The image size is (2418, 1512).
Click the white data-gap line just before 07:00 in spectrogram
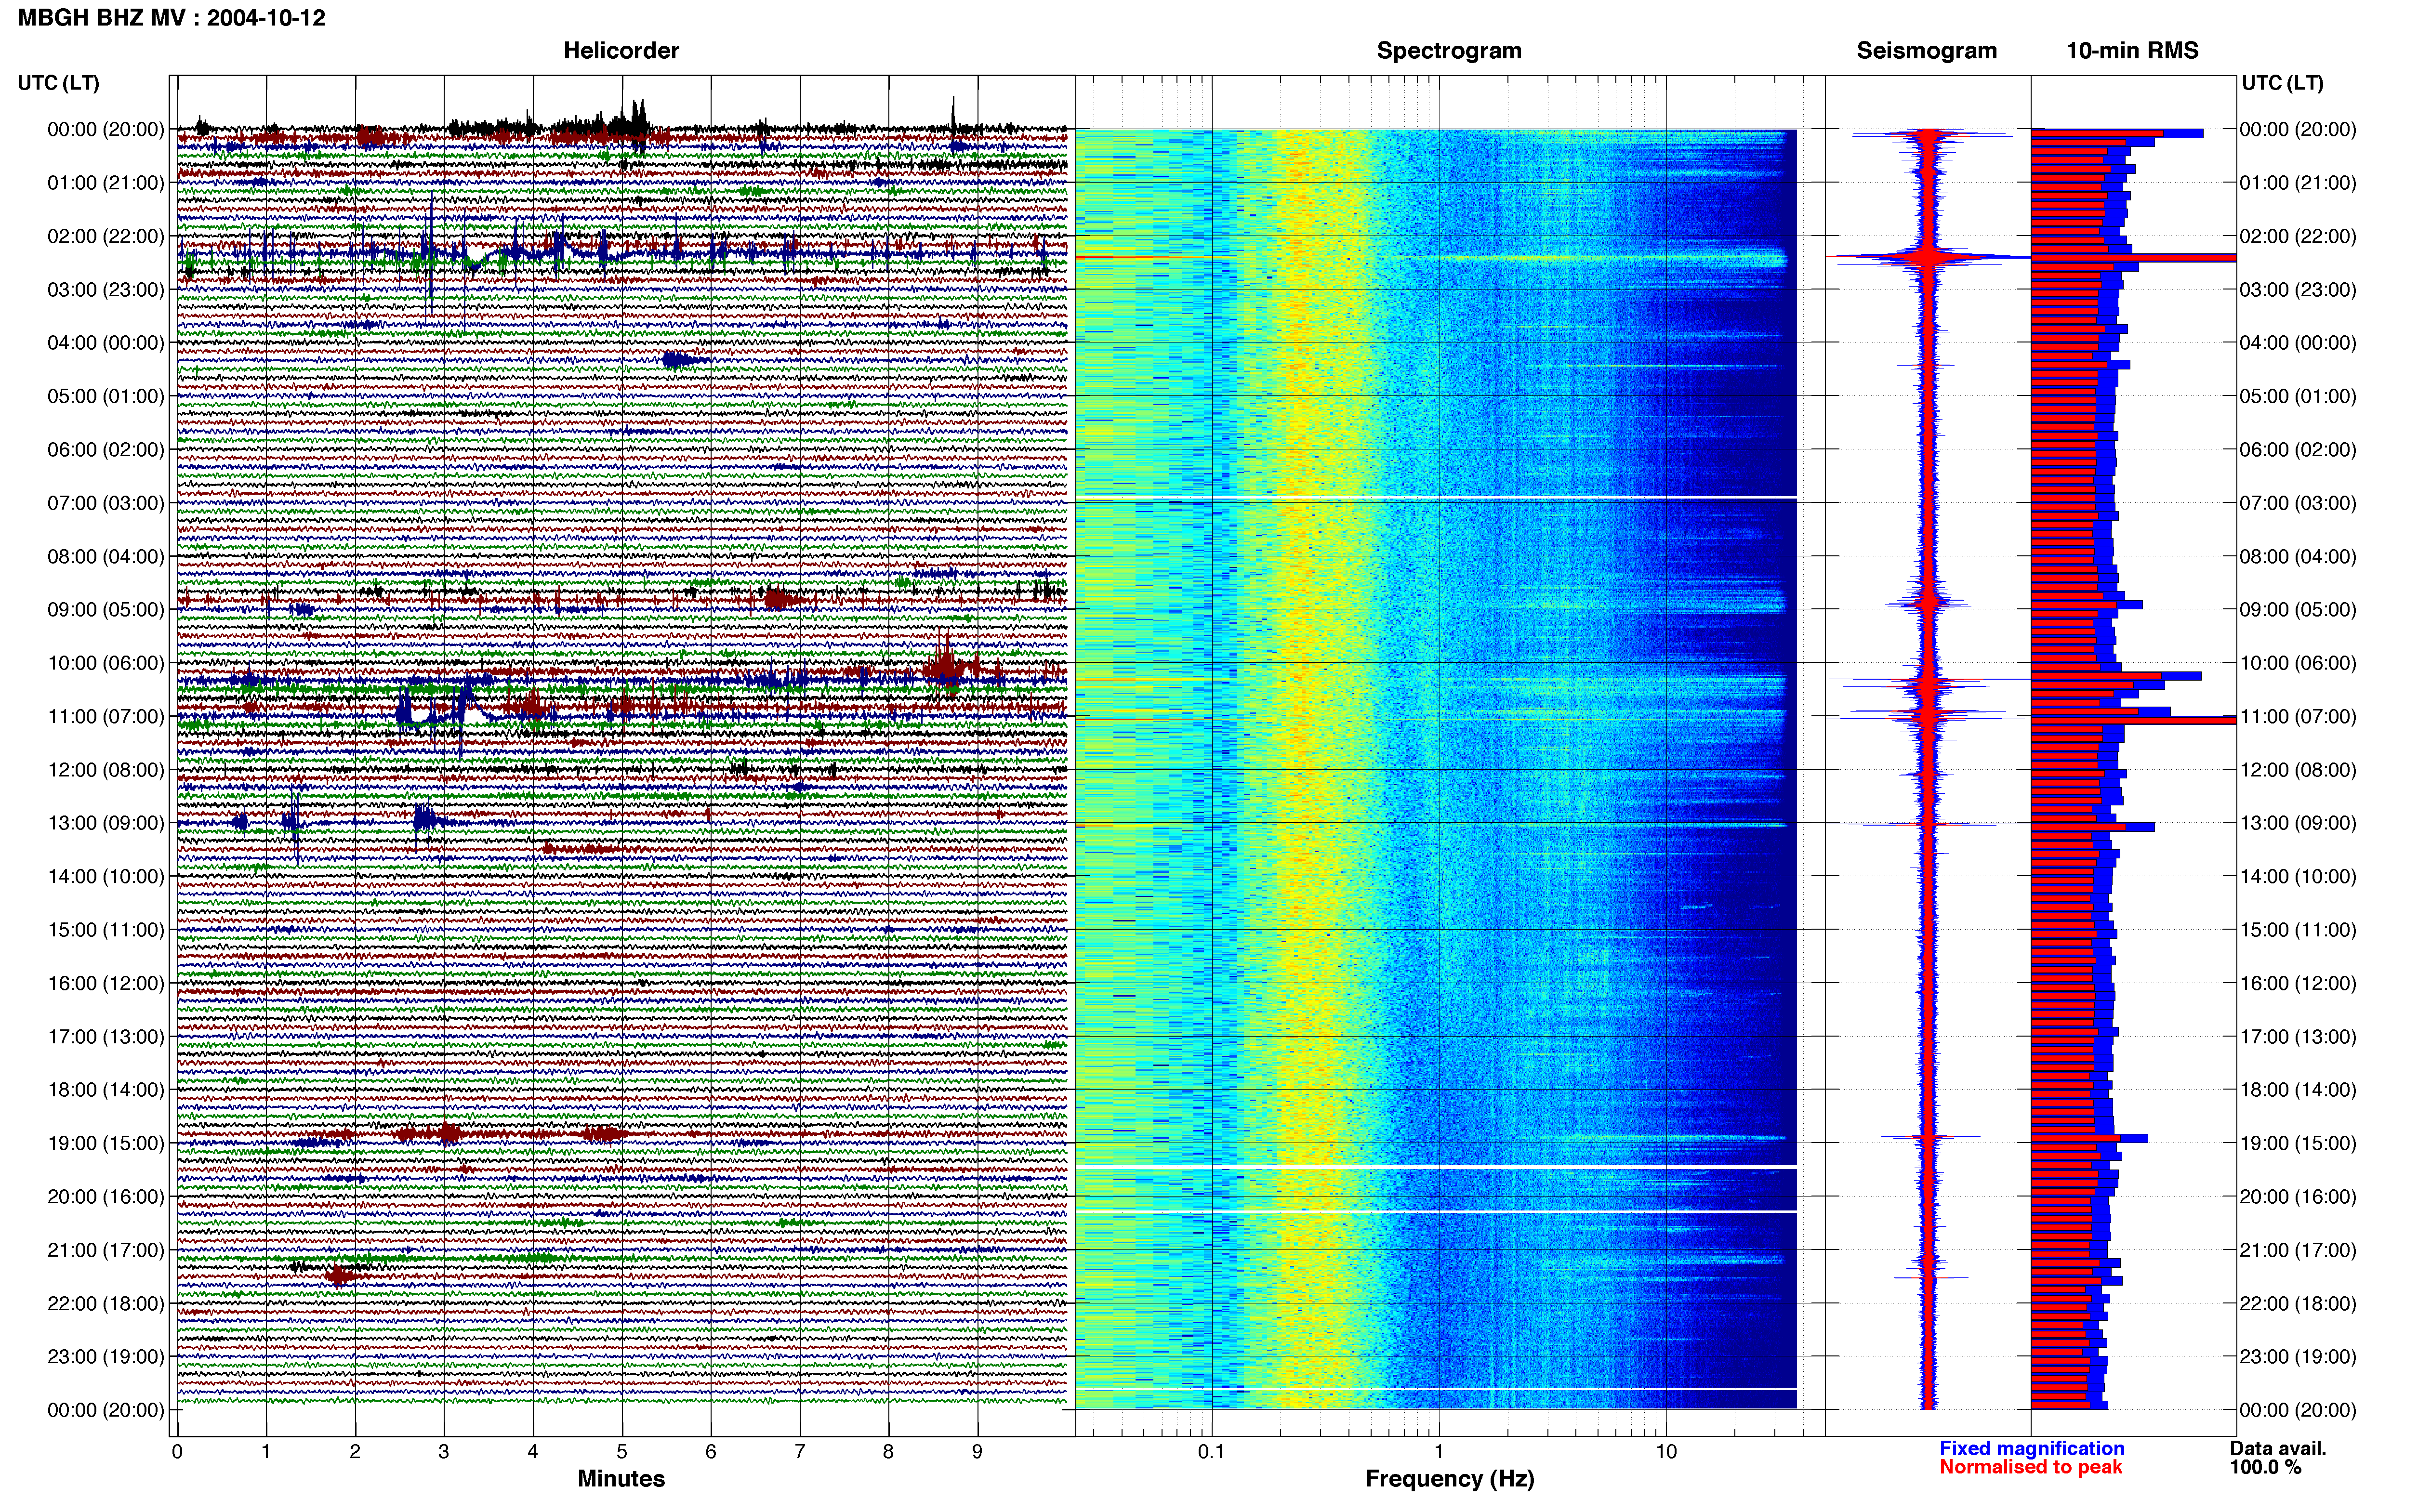1436,497
